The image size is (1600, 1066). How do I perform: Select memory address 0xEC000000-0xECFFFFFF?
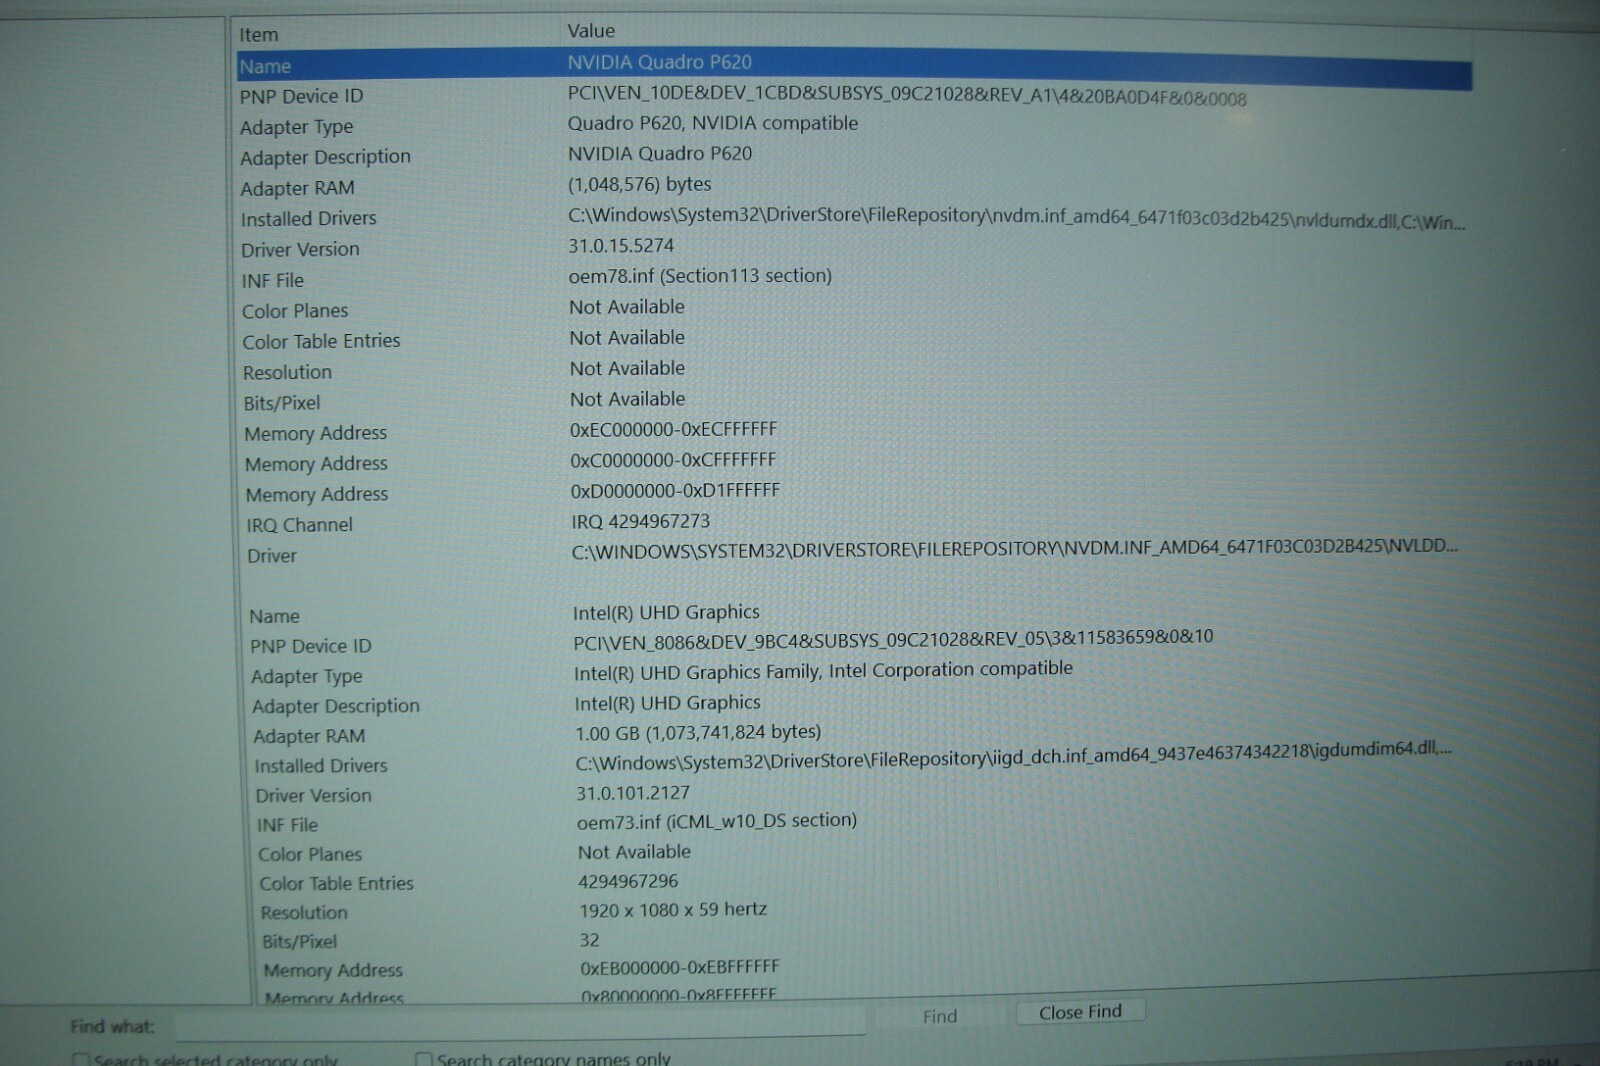(x=673, y=429)
